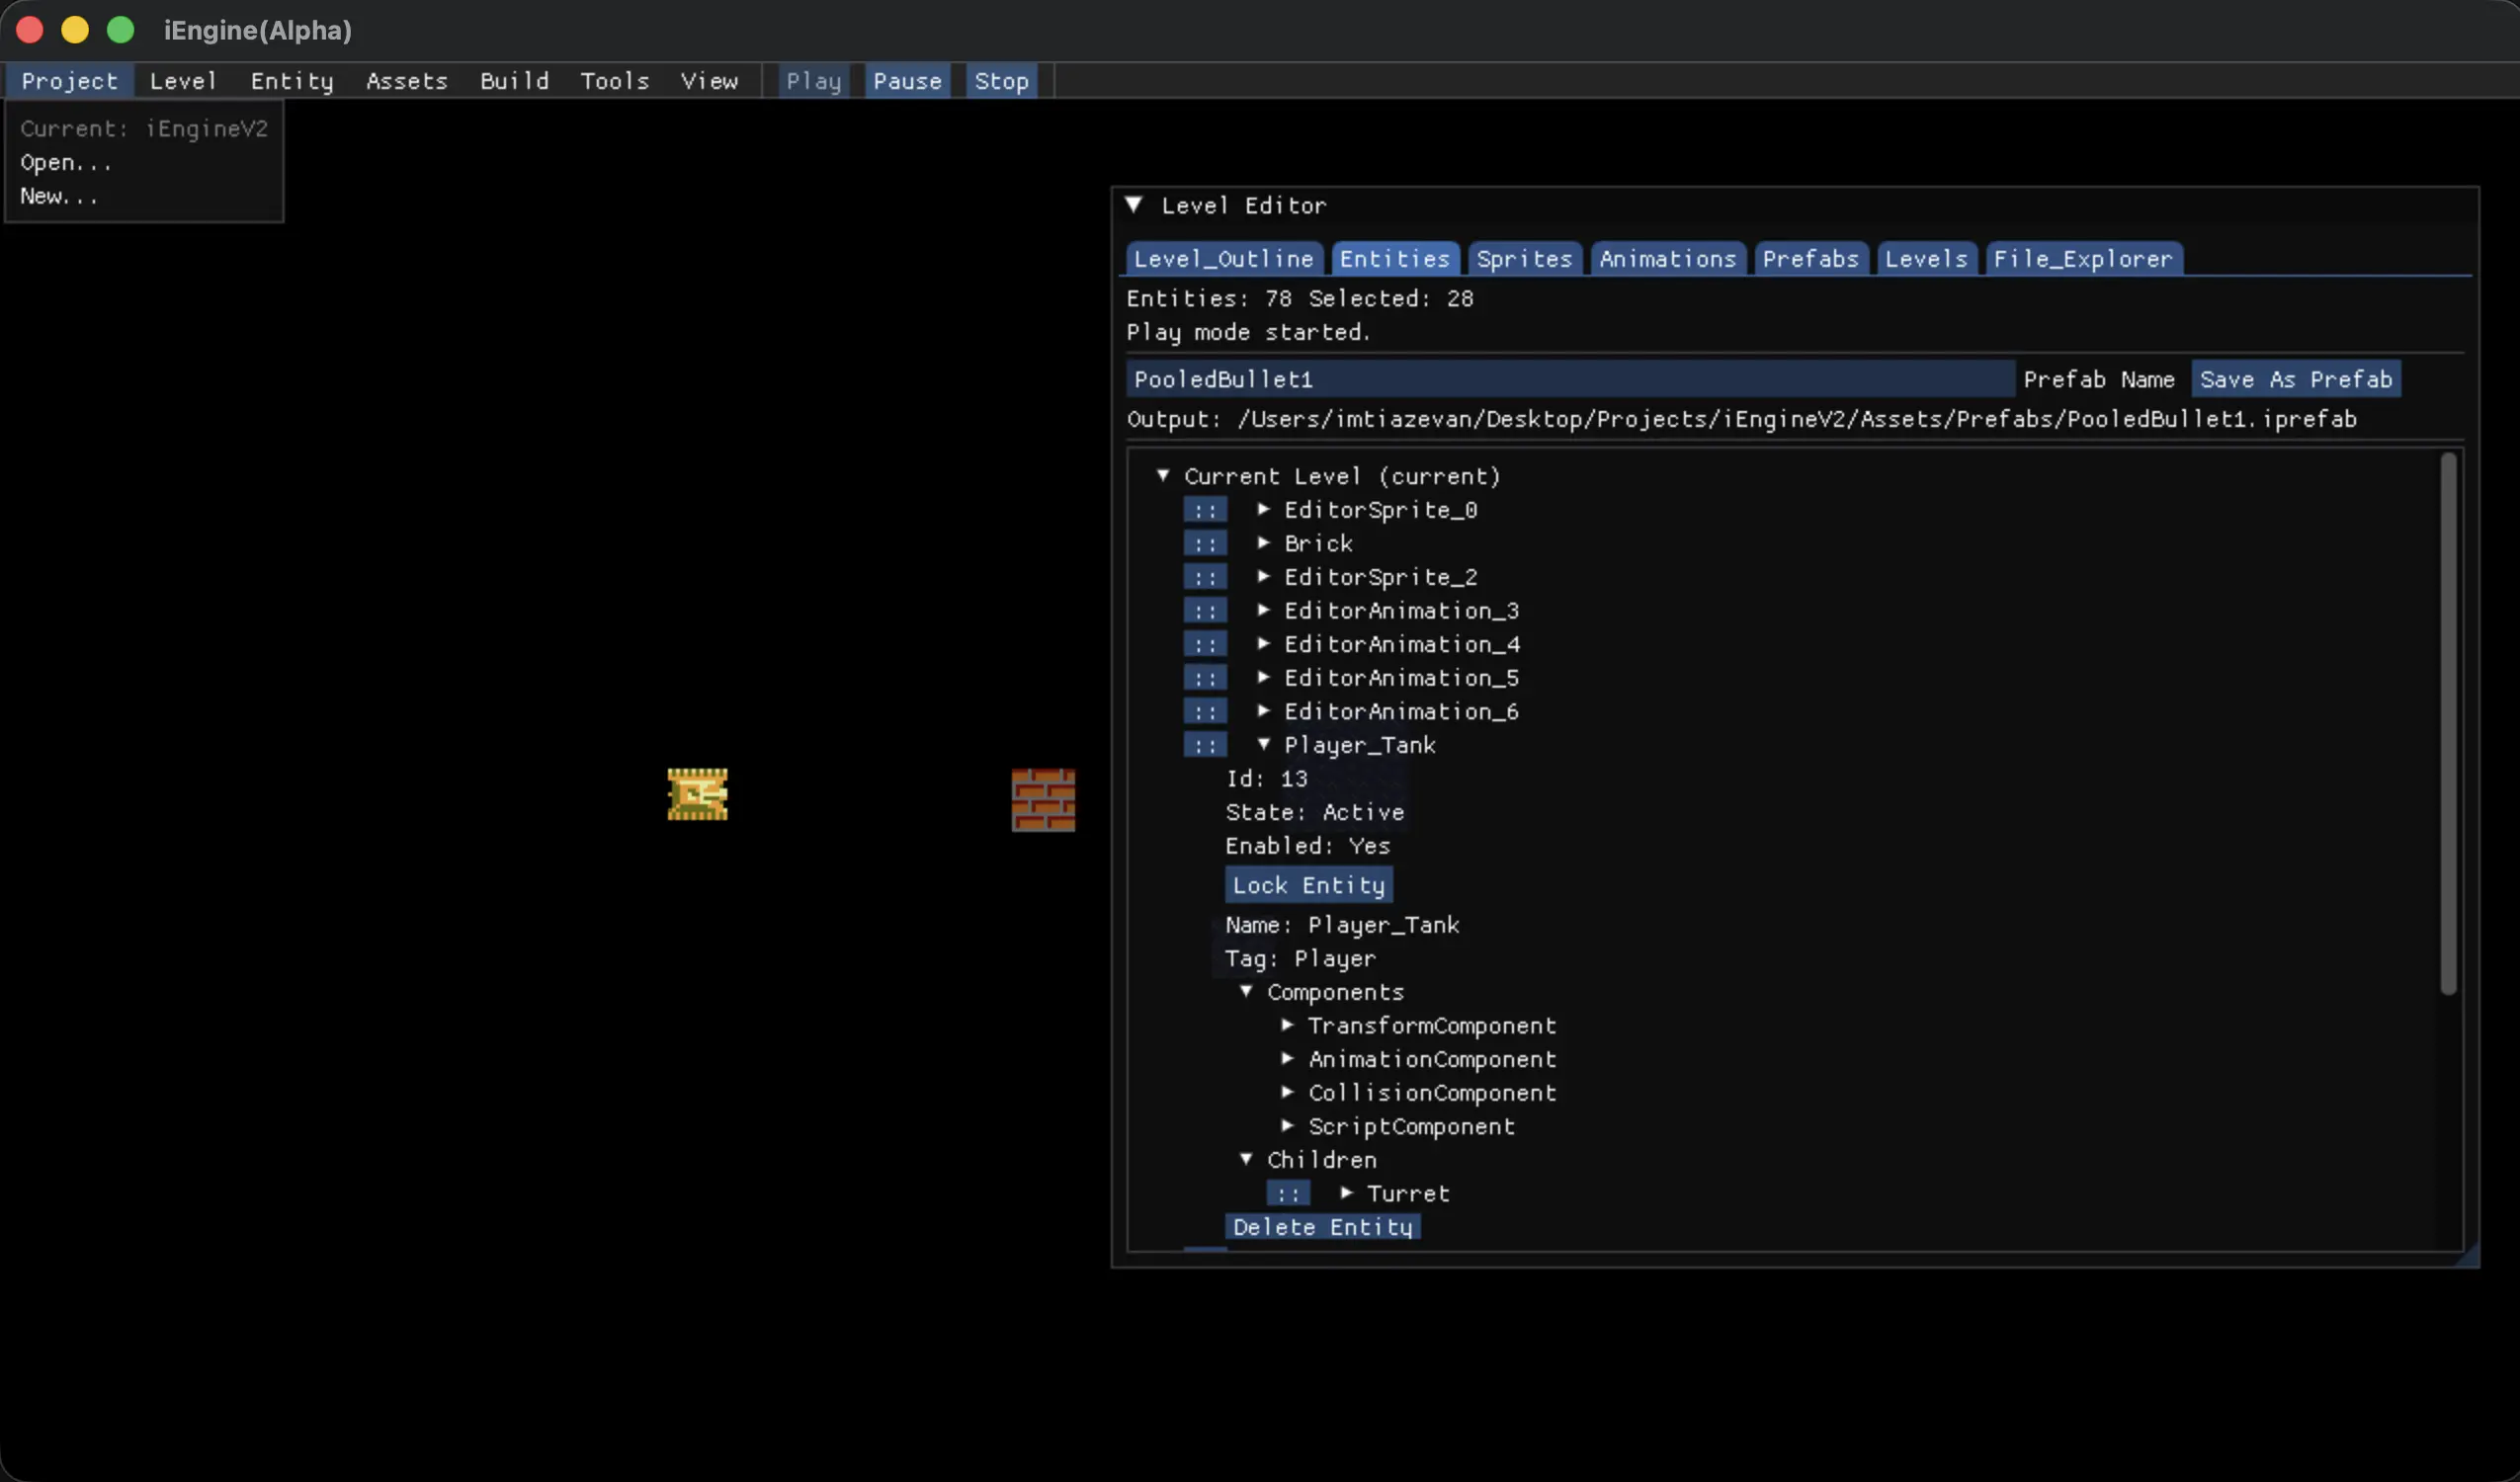Collapse the Components section
The image size is (2520, 1482).
[x=1246, y=992]
